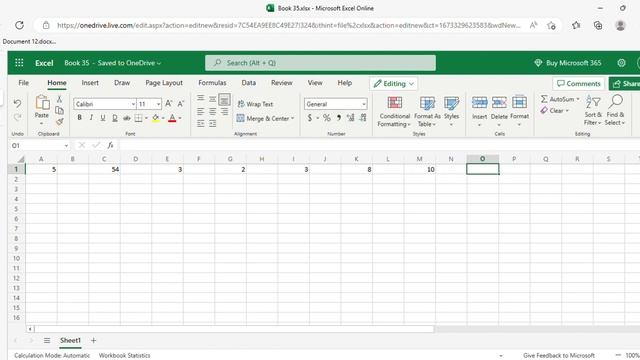Click the Clear eraser button
This screenshot has width=640, height=360.
pos(554,111)
